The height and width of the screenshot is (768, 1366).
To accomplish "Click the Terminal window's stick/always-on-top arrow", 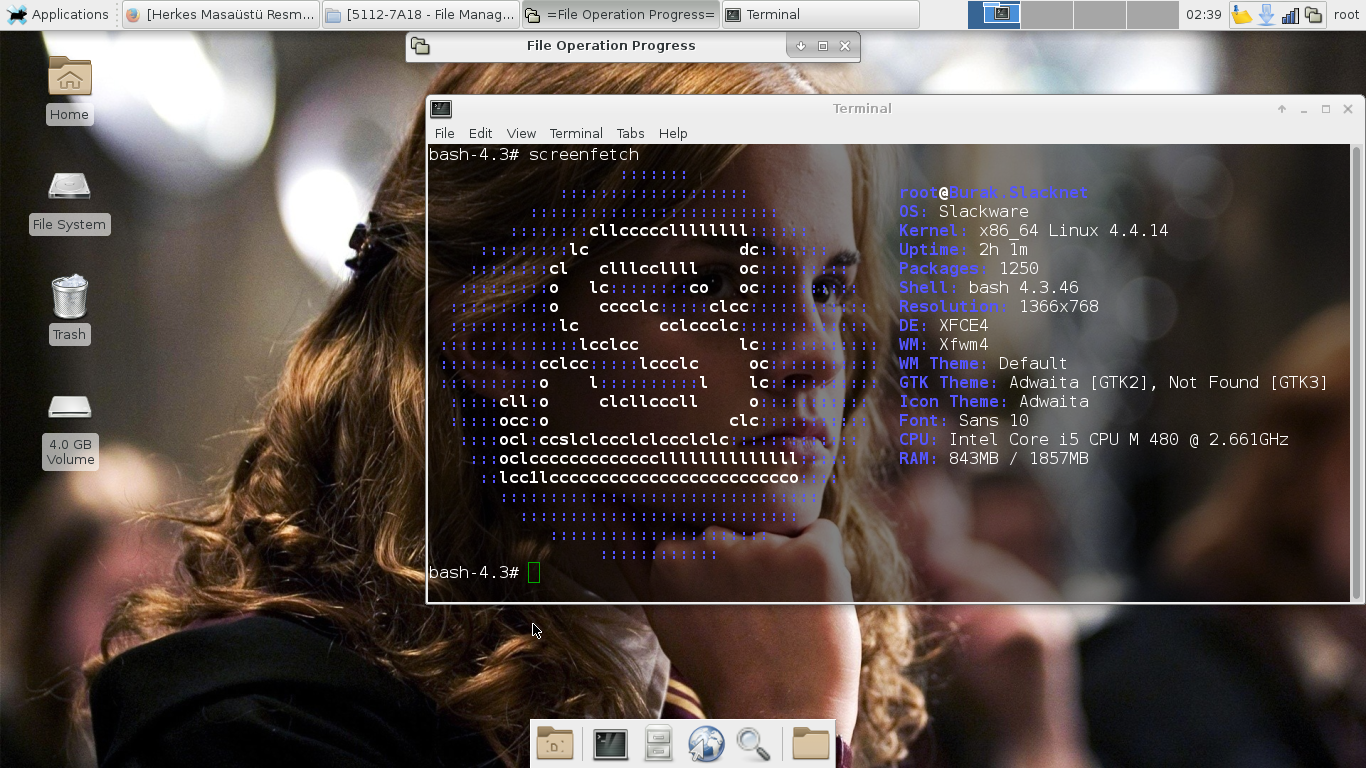I will 1282,109.
